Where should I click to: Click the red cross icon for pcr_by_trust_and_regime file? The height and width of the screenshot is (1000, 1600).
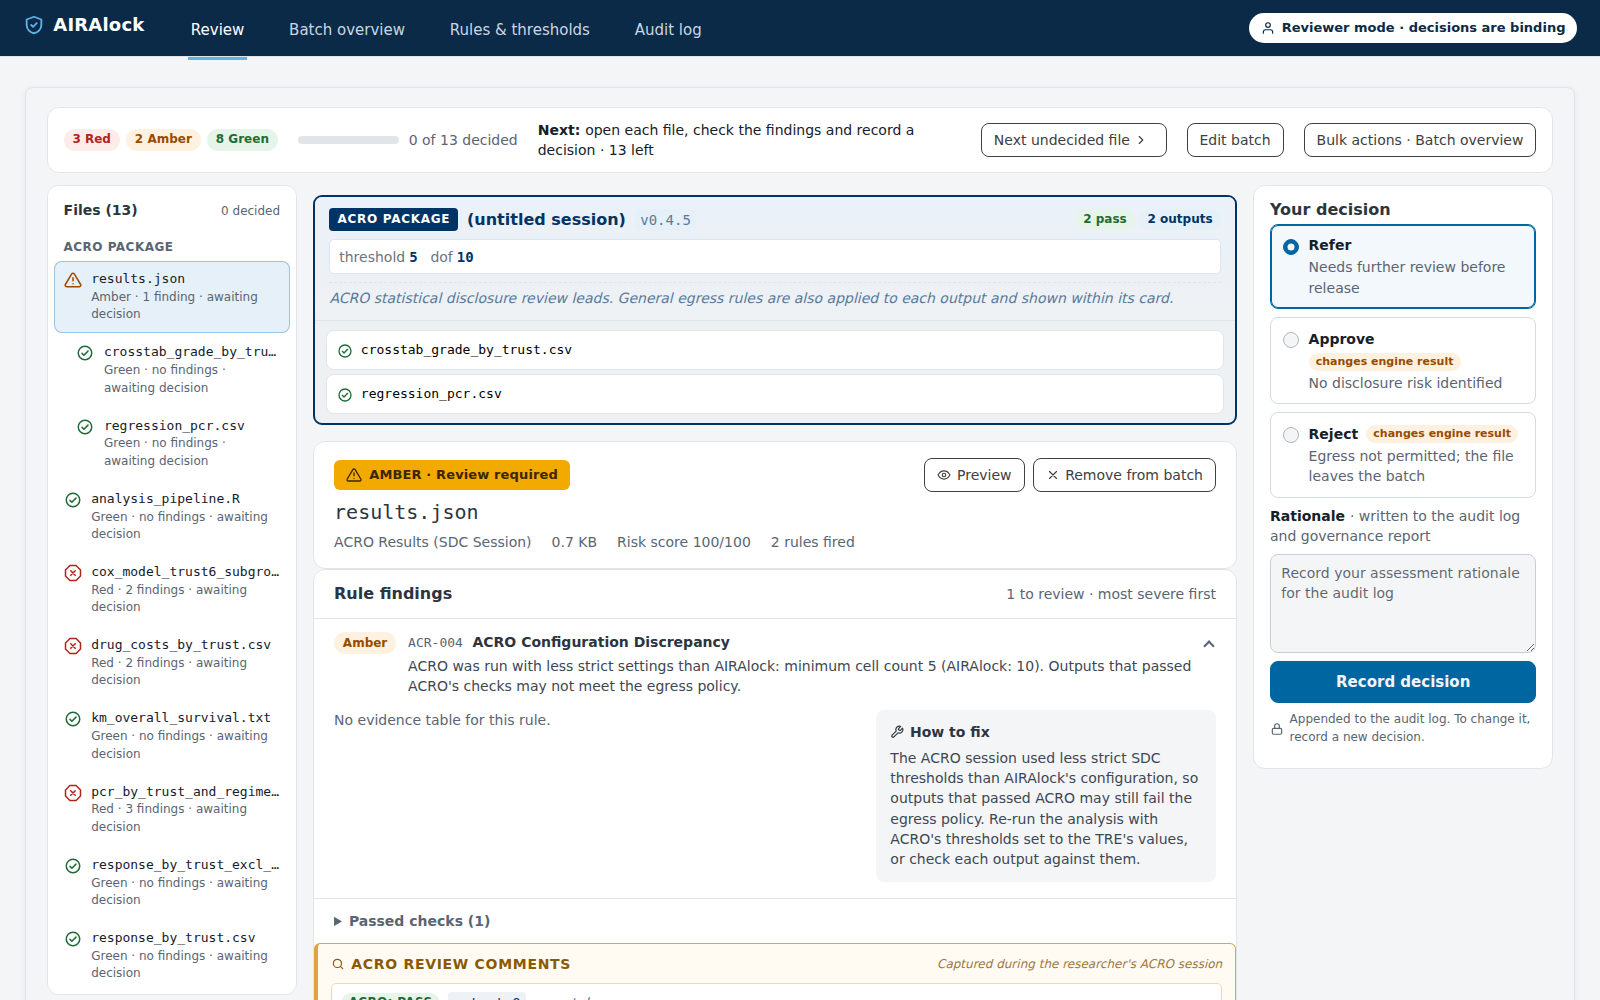click(73, 793)
